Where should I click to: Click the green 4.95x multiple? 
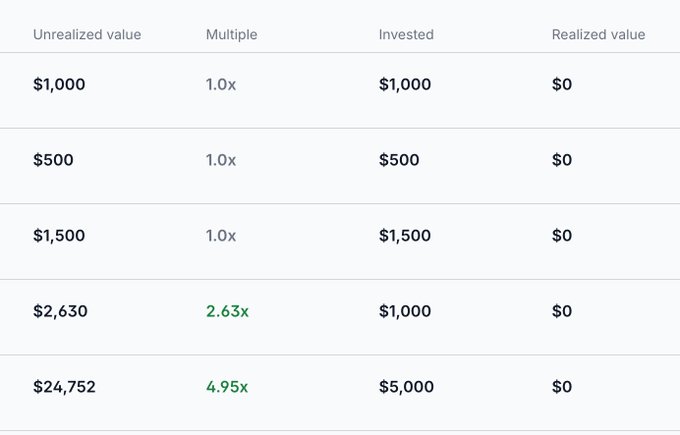pos(227,386)
